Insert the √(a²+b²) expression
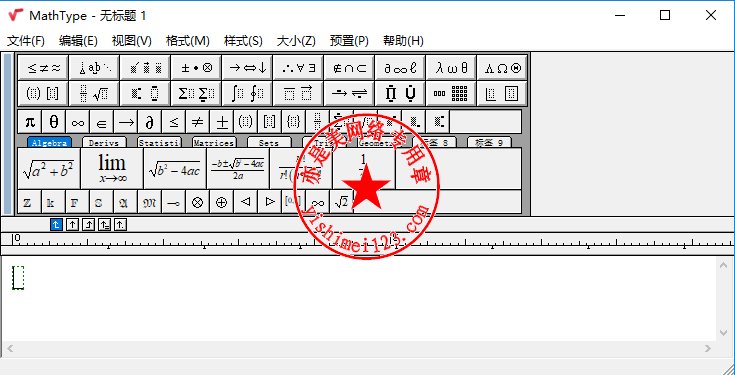735x375 pixels. 49,169
